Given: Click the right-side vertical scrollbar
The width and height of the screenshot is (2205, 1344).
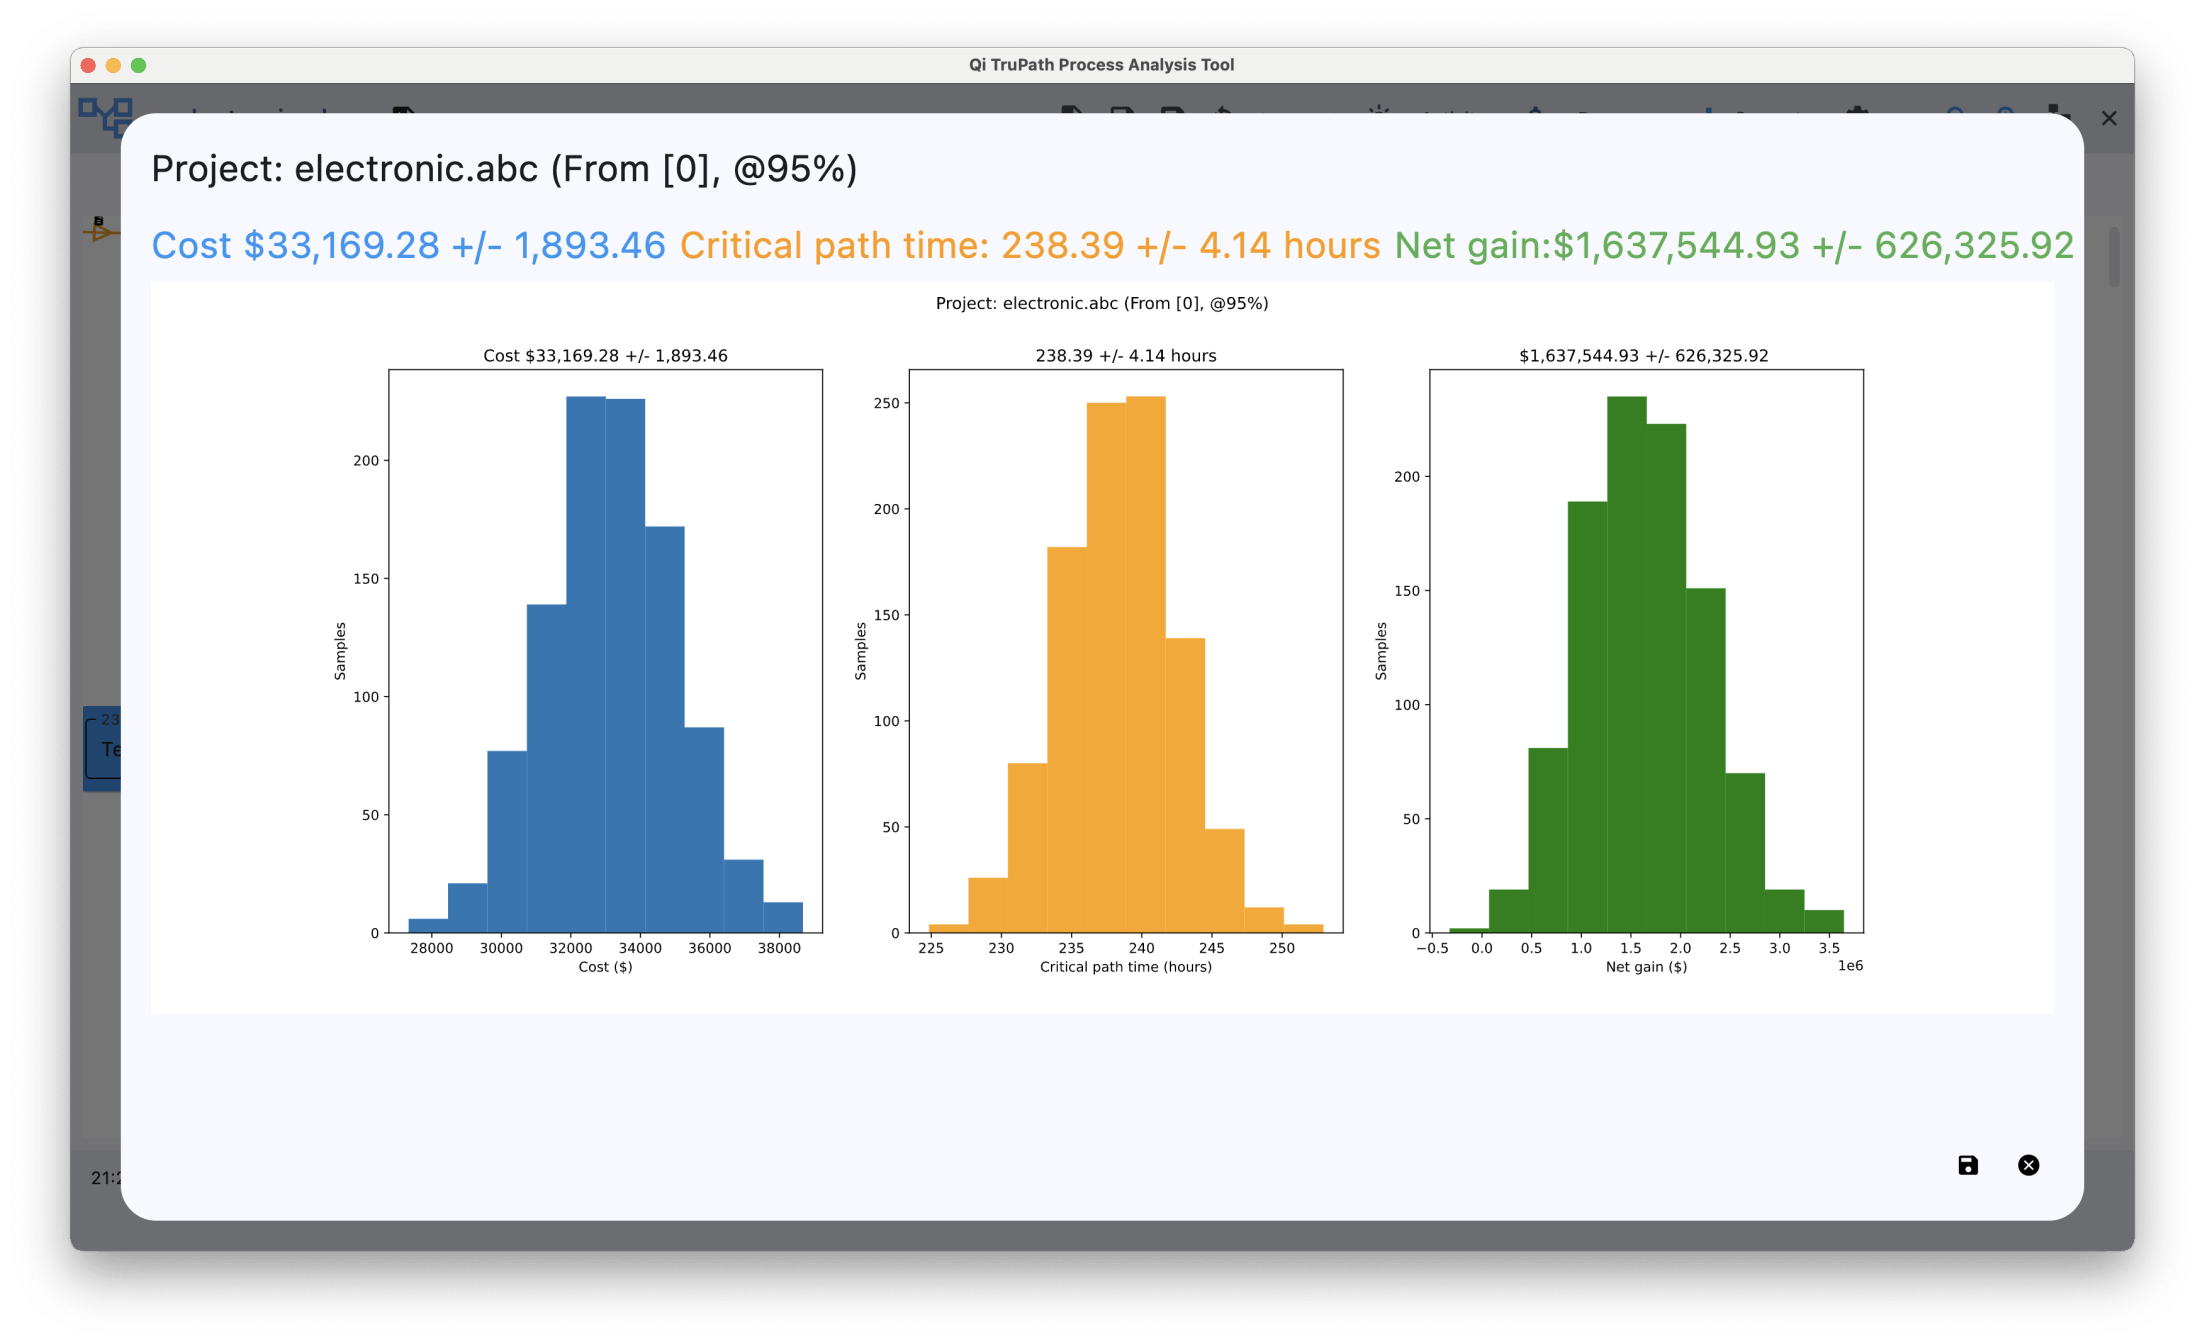Looking at the screenshot, I should click(2113, 256).
